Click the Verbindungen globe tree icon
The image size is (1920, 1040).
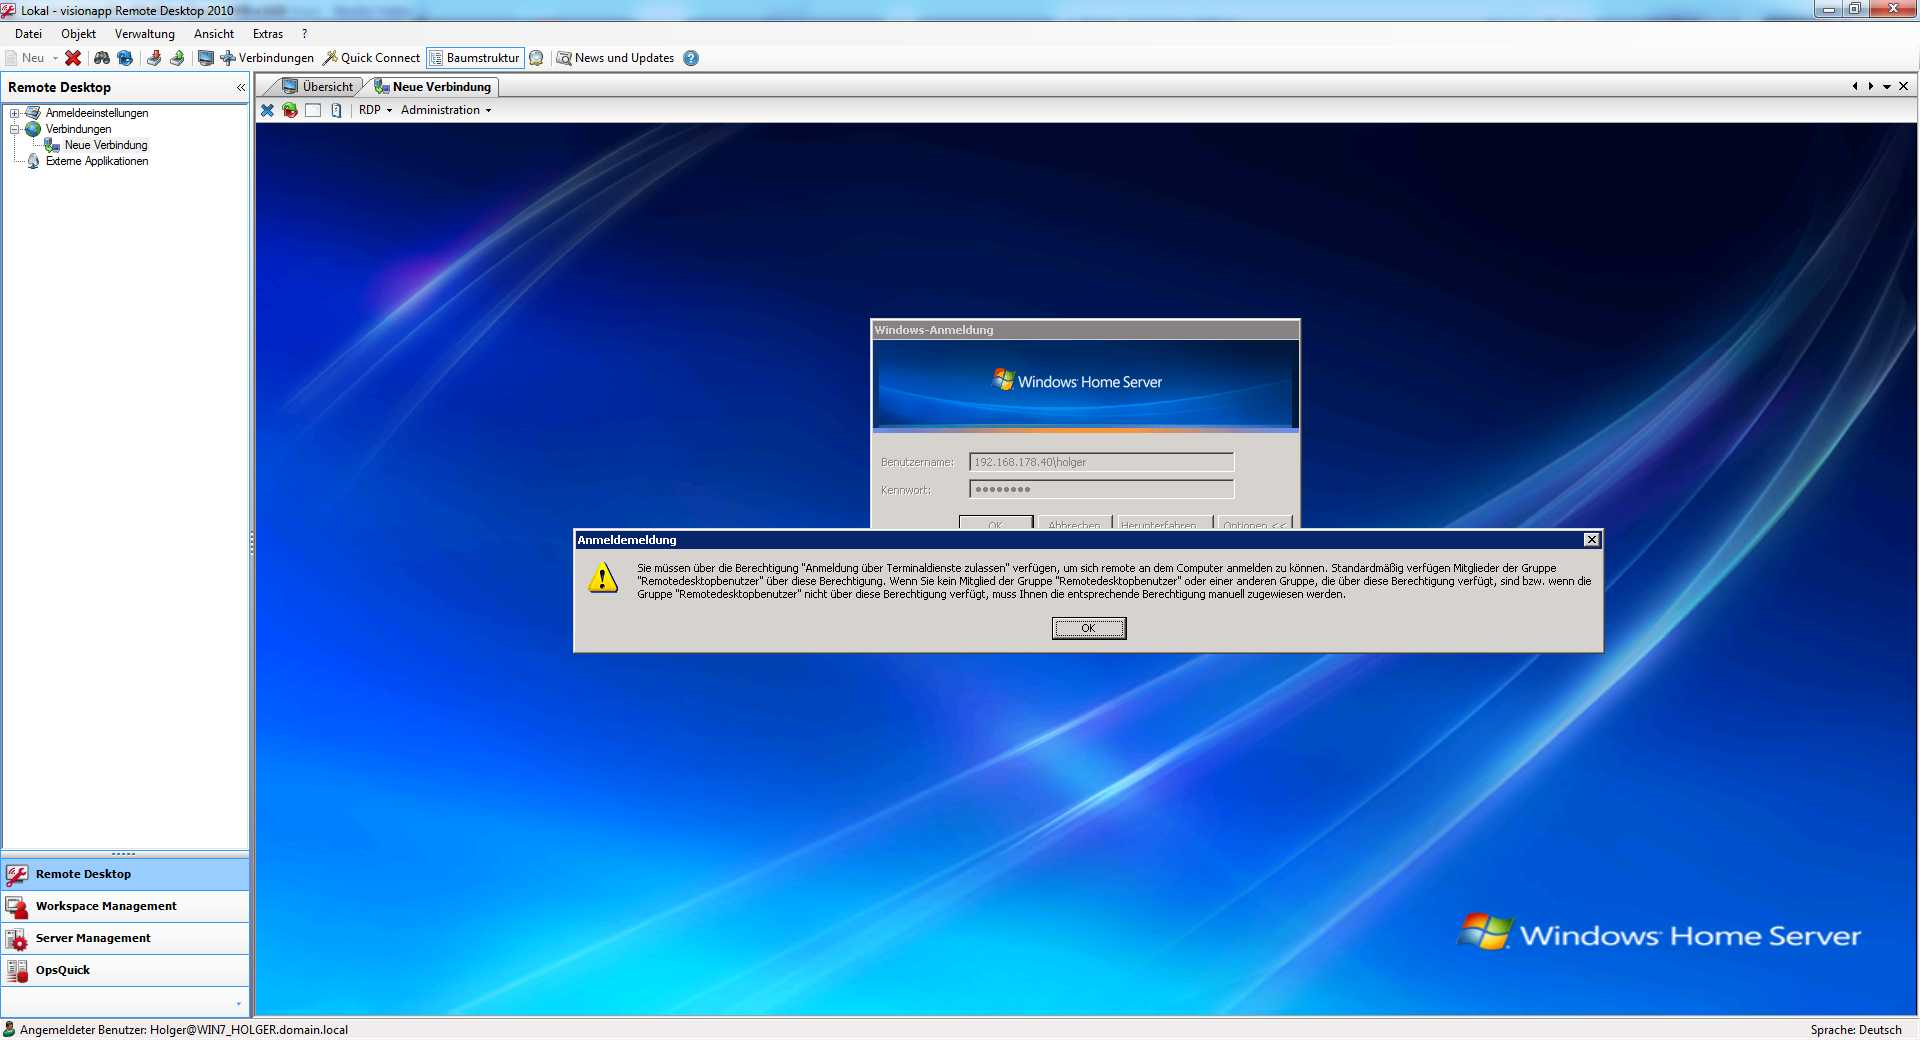pos(33,129)
